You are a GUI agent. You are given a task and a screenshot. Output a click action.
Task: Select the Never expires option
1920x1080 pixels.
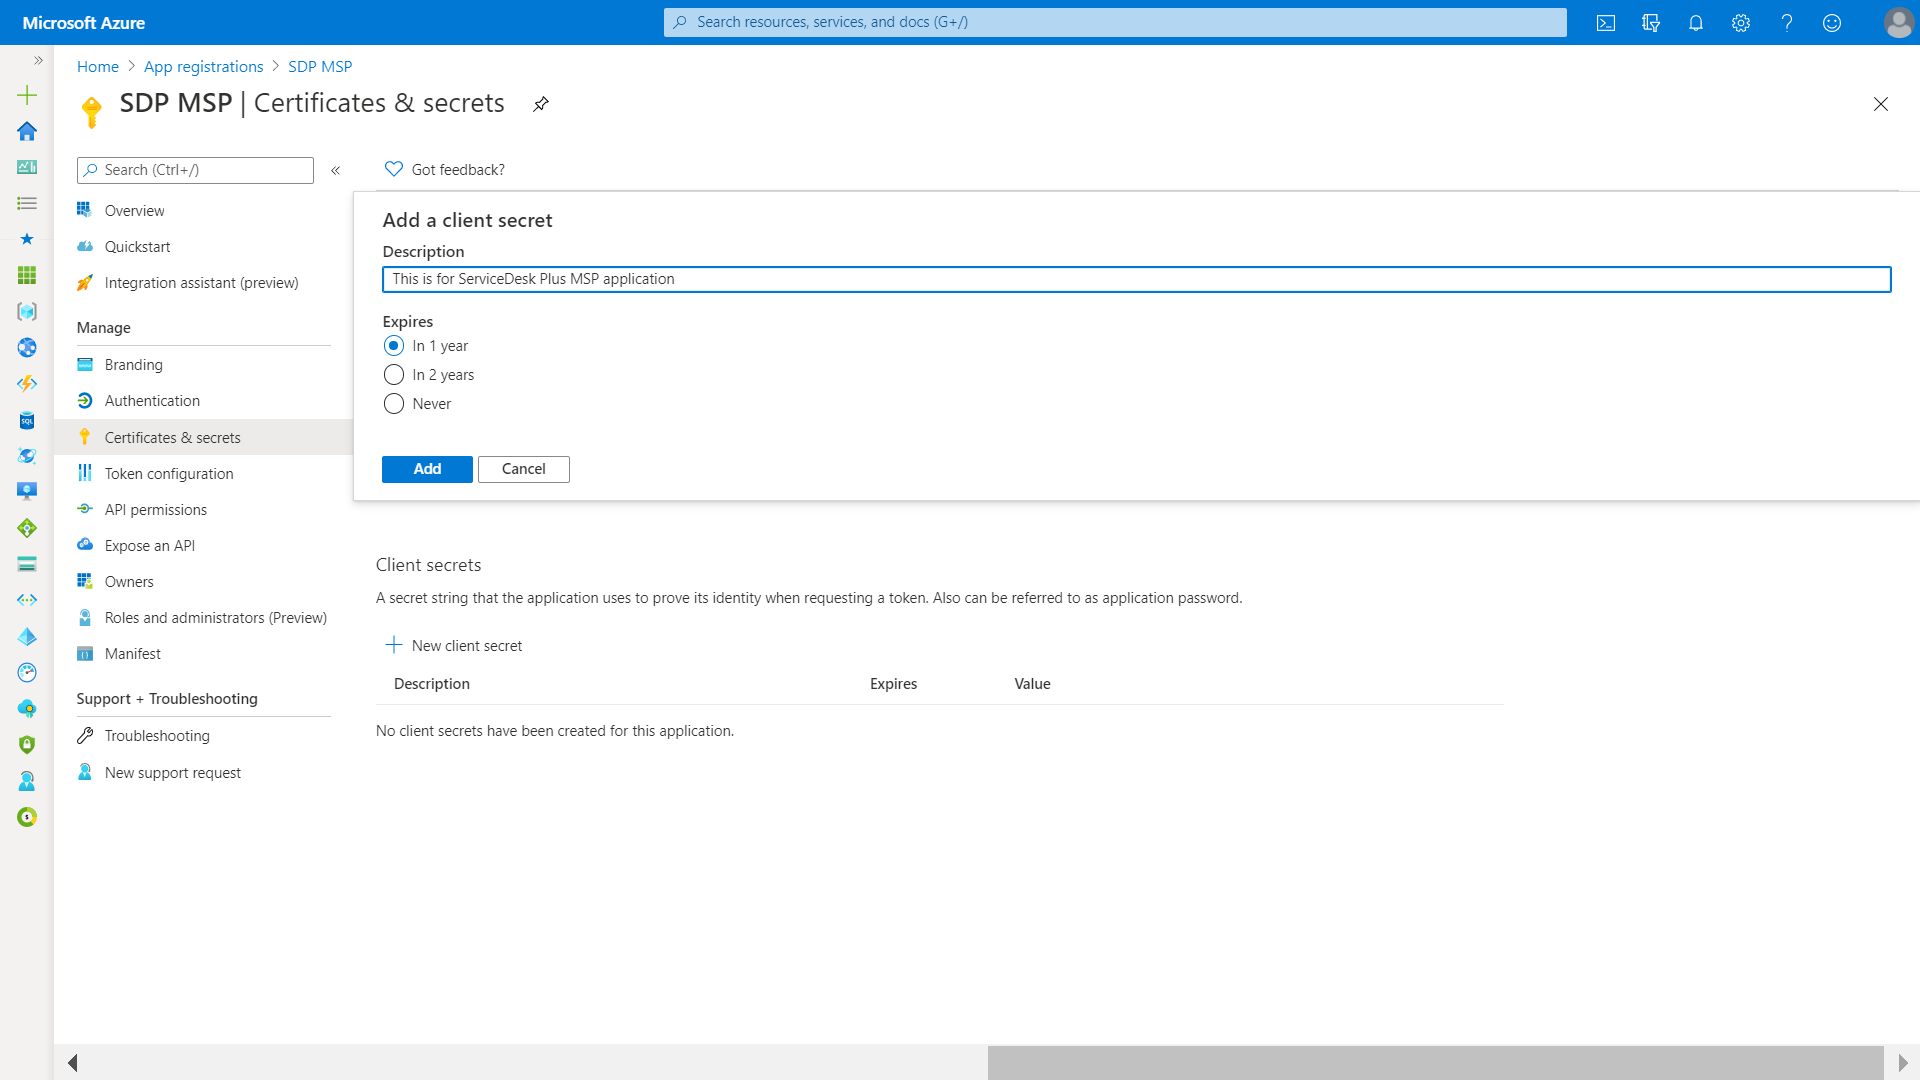point(394,404)
